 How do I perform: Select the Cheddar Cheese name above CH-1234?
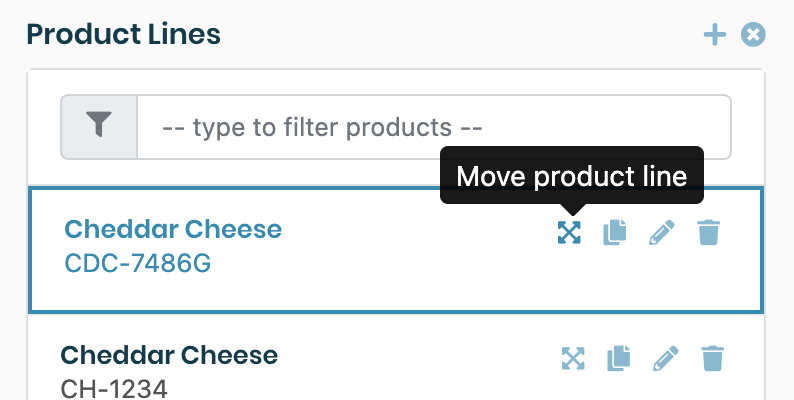[x=169, y=354]
